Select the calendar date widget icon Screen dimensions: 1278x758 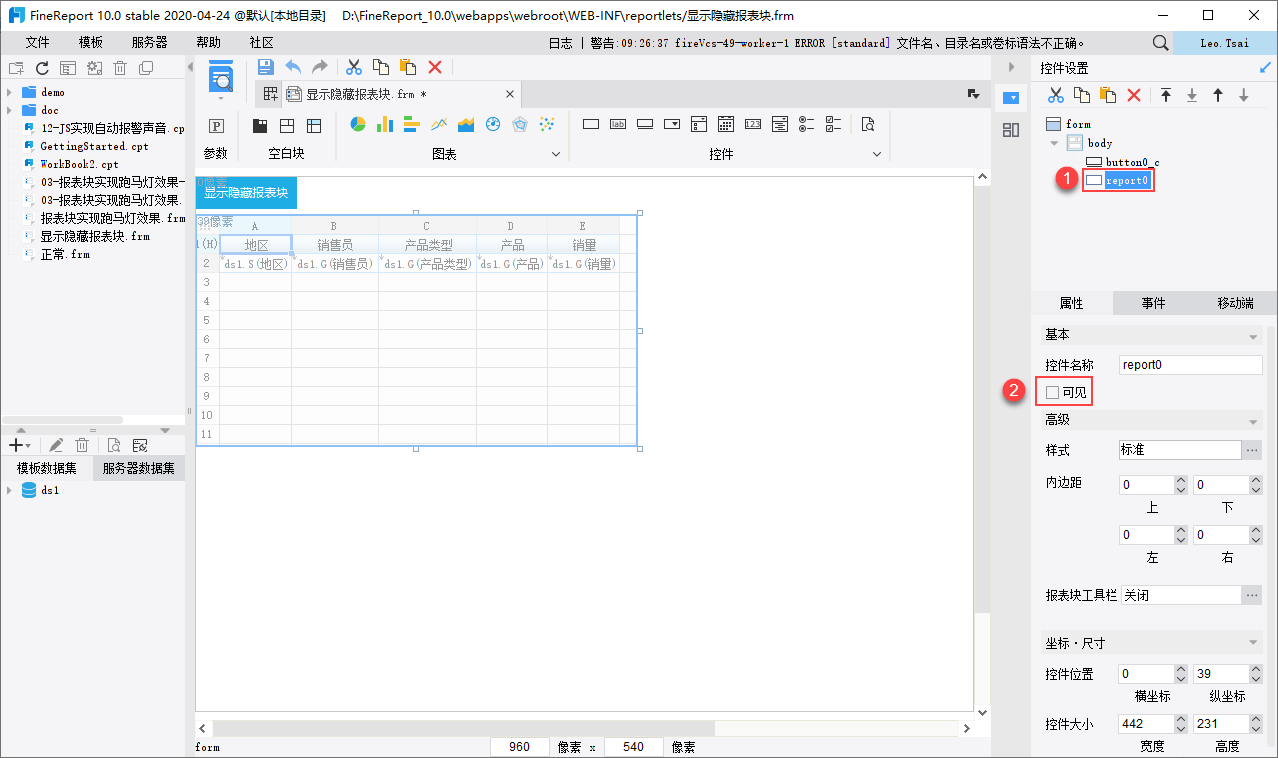(726, 124)
